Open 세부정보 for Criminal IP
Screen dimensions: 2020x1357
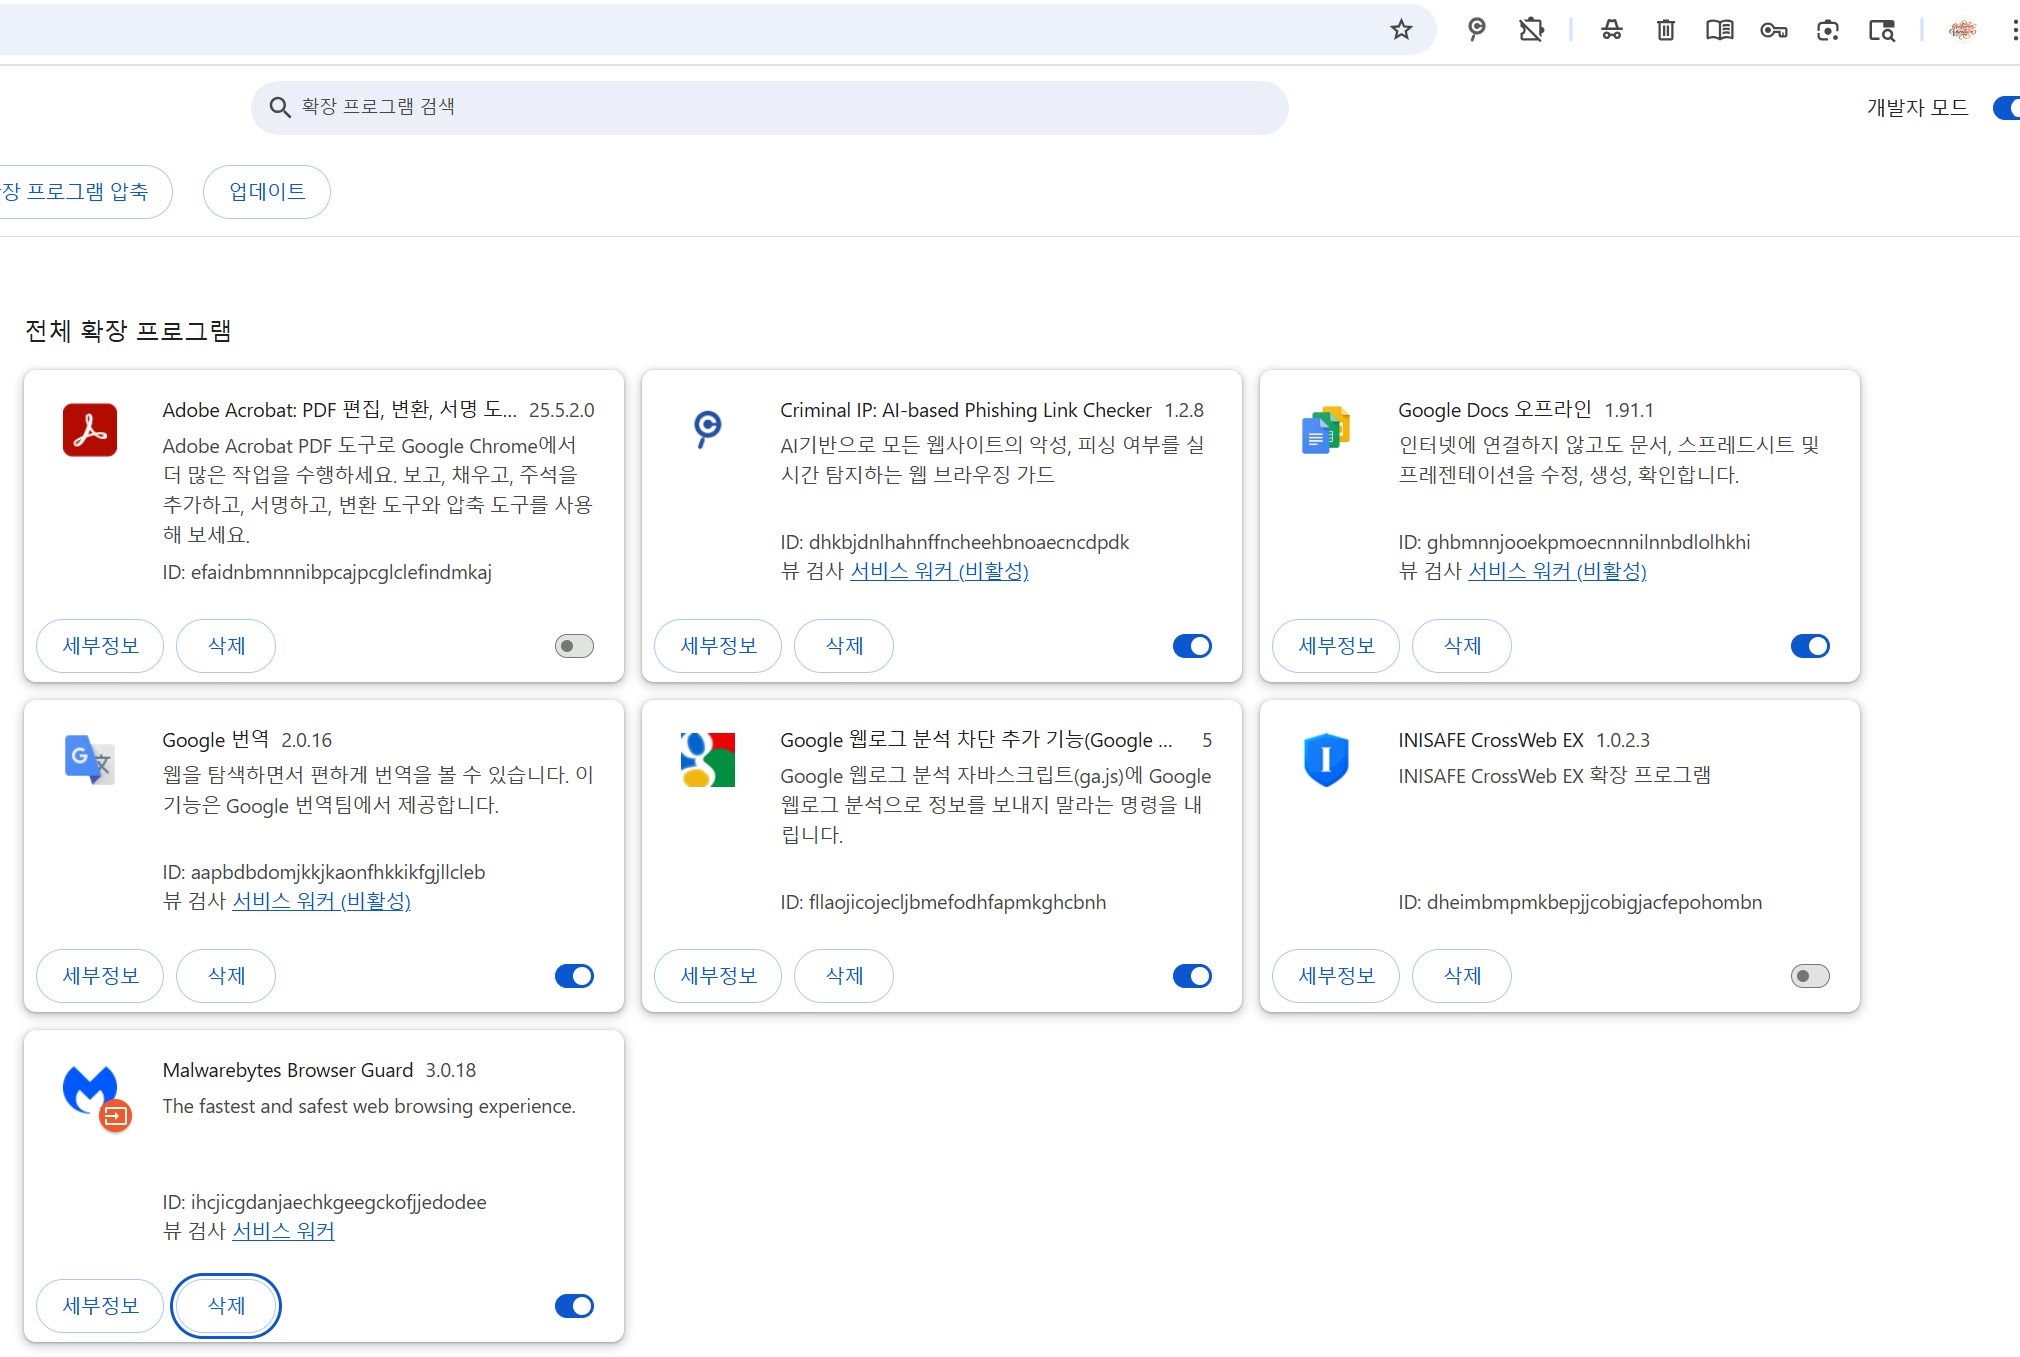point(718,646)
